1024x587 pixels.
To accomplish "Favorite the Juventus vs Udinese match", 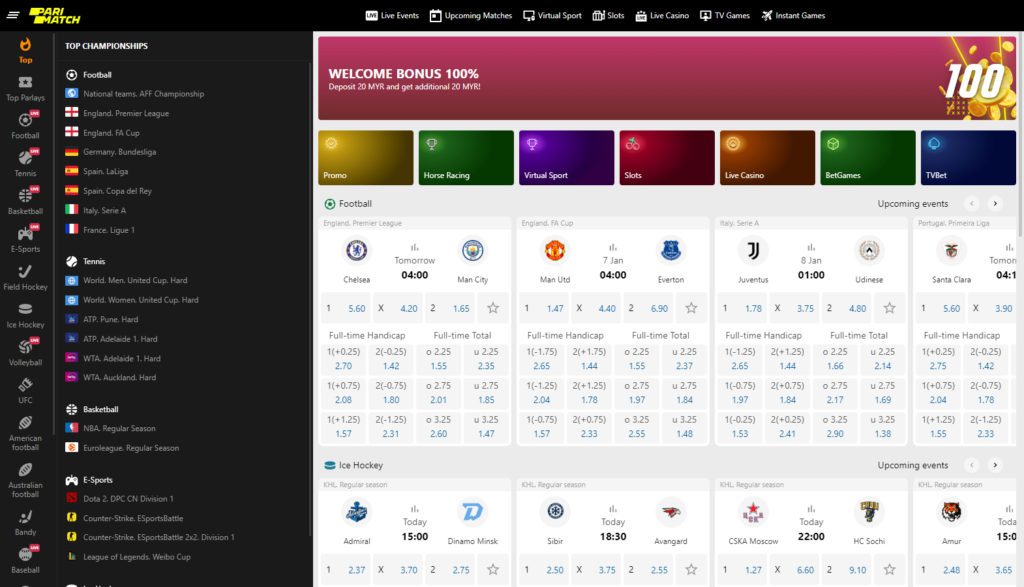I will [889, 308].
